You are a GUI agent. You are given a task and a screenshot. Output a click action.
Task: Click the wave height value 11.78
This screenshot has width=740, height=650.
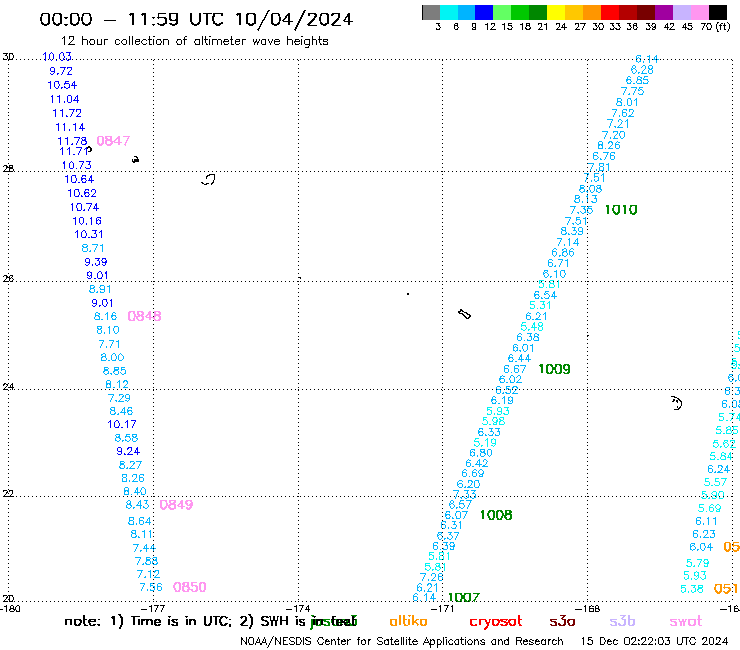pos(72,141)
